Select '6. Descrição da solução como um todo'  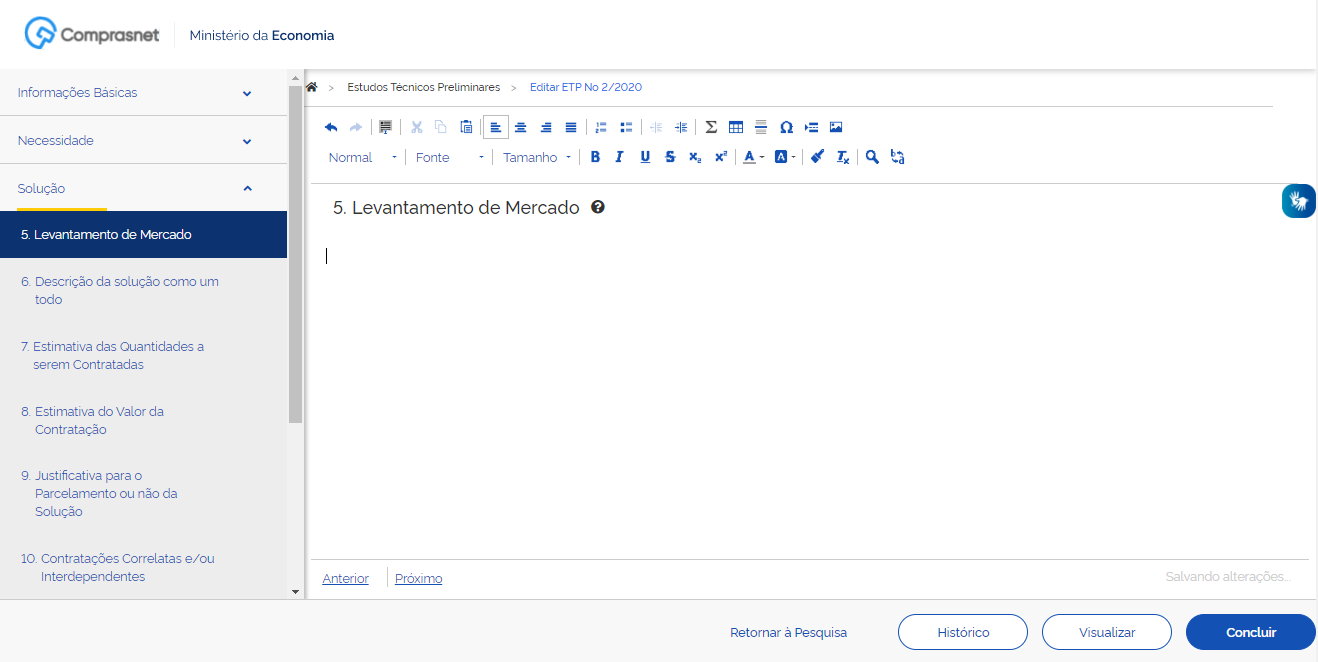tap(126, 290)
